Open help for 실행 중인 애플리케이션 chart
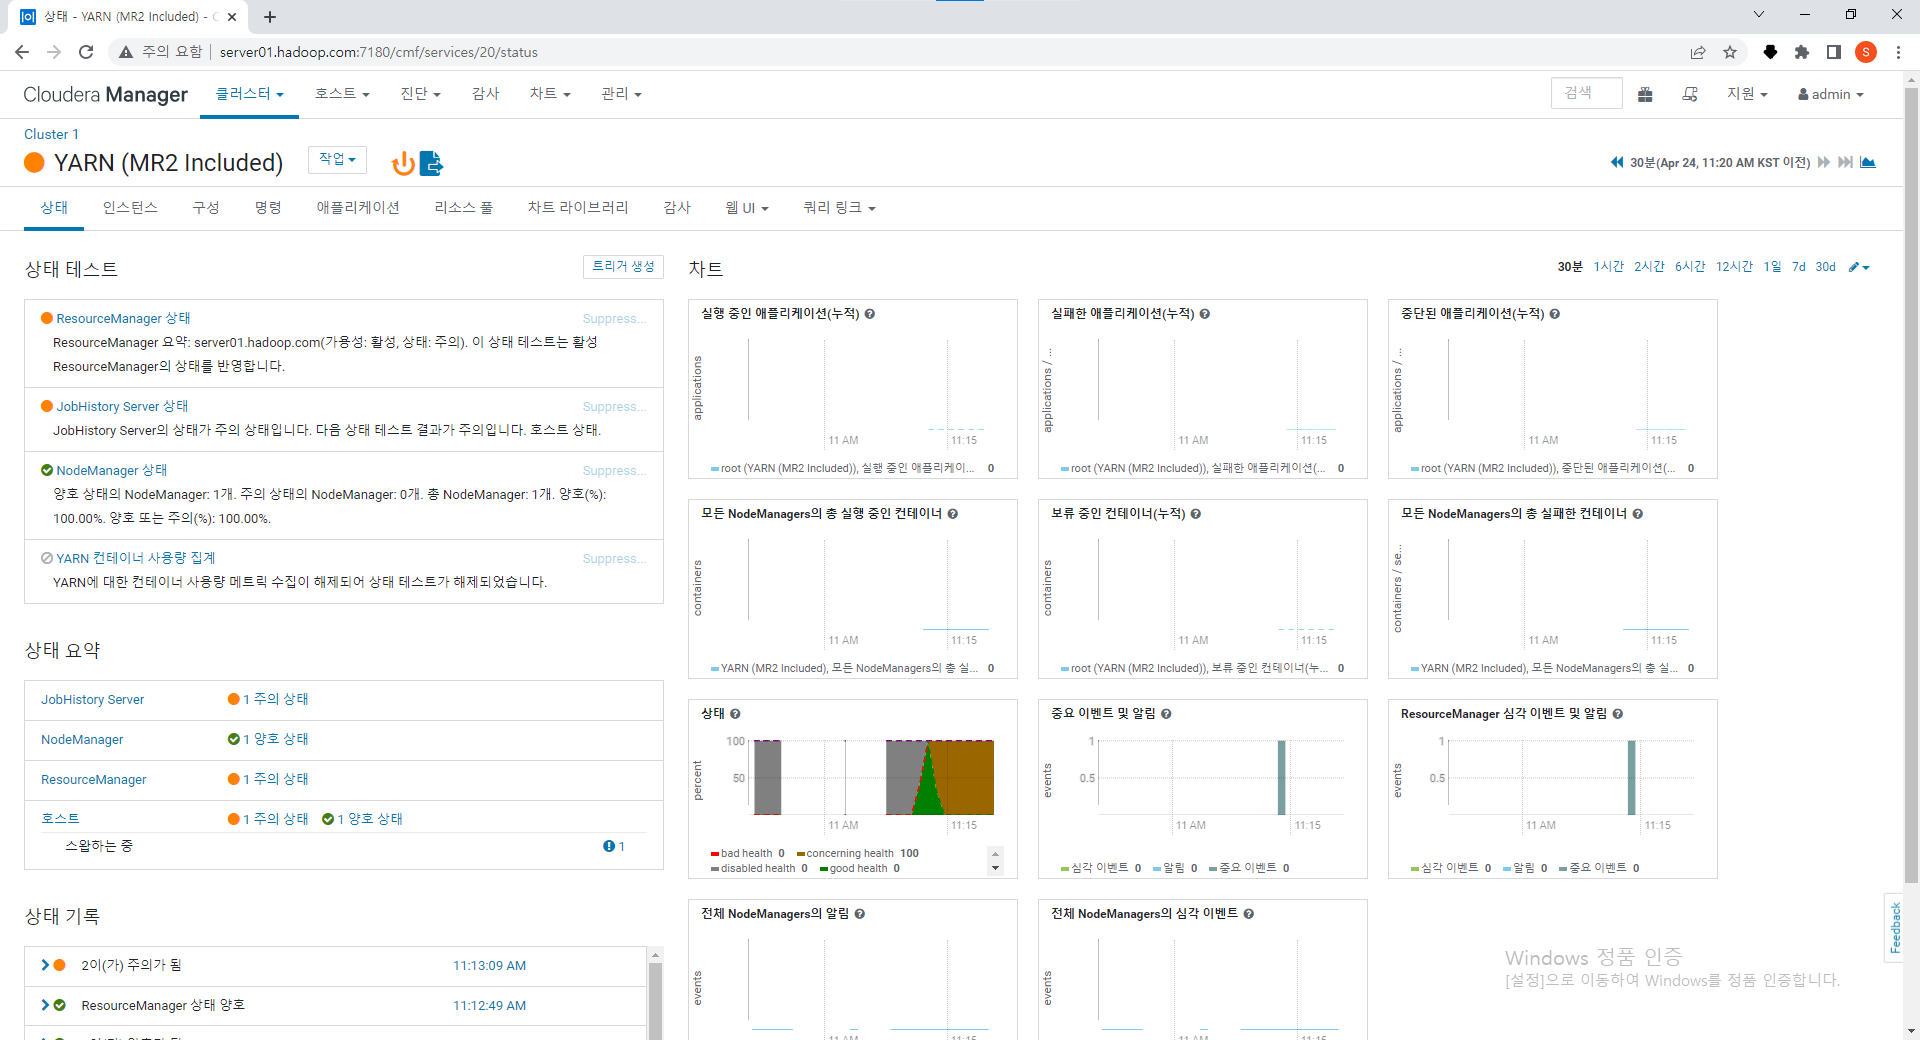Screen dimensions: 1920x1040 (870, 314)
